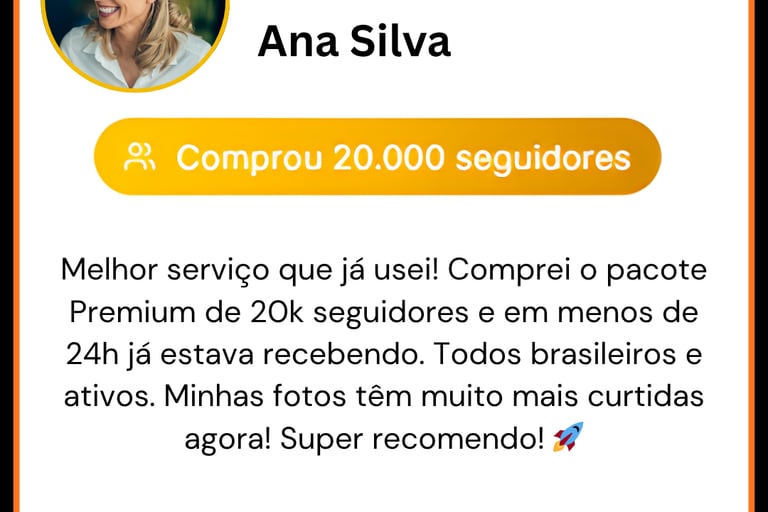Click the word agora! in last line

228,440
